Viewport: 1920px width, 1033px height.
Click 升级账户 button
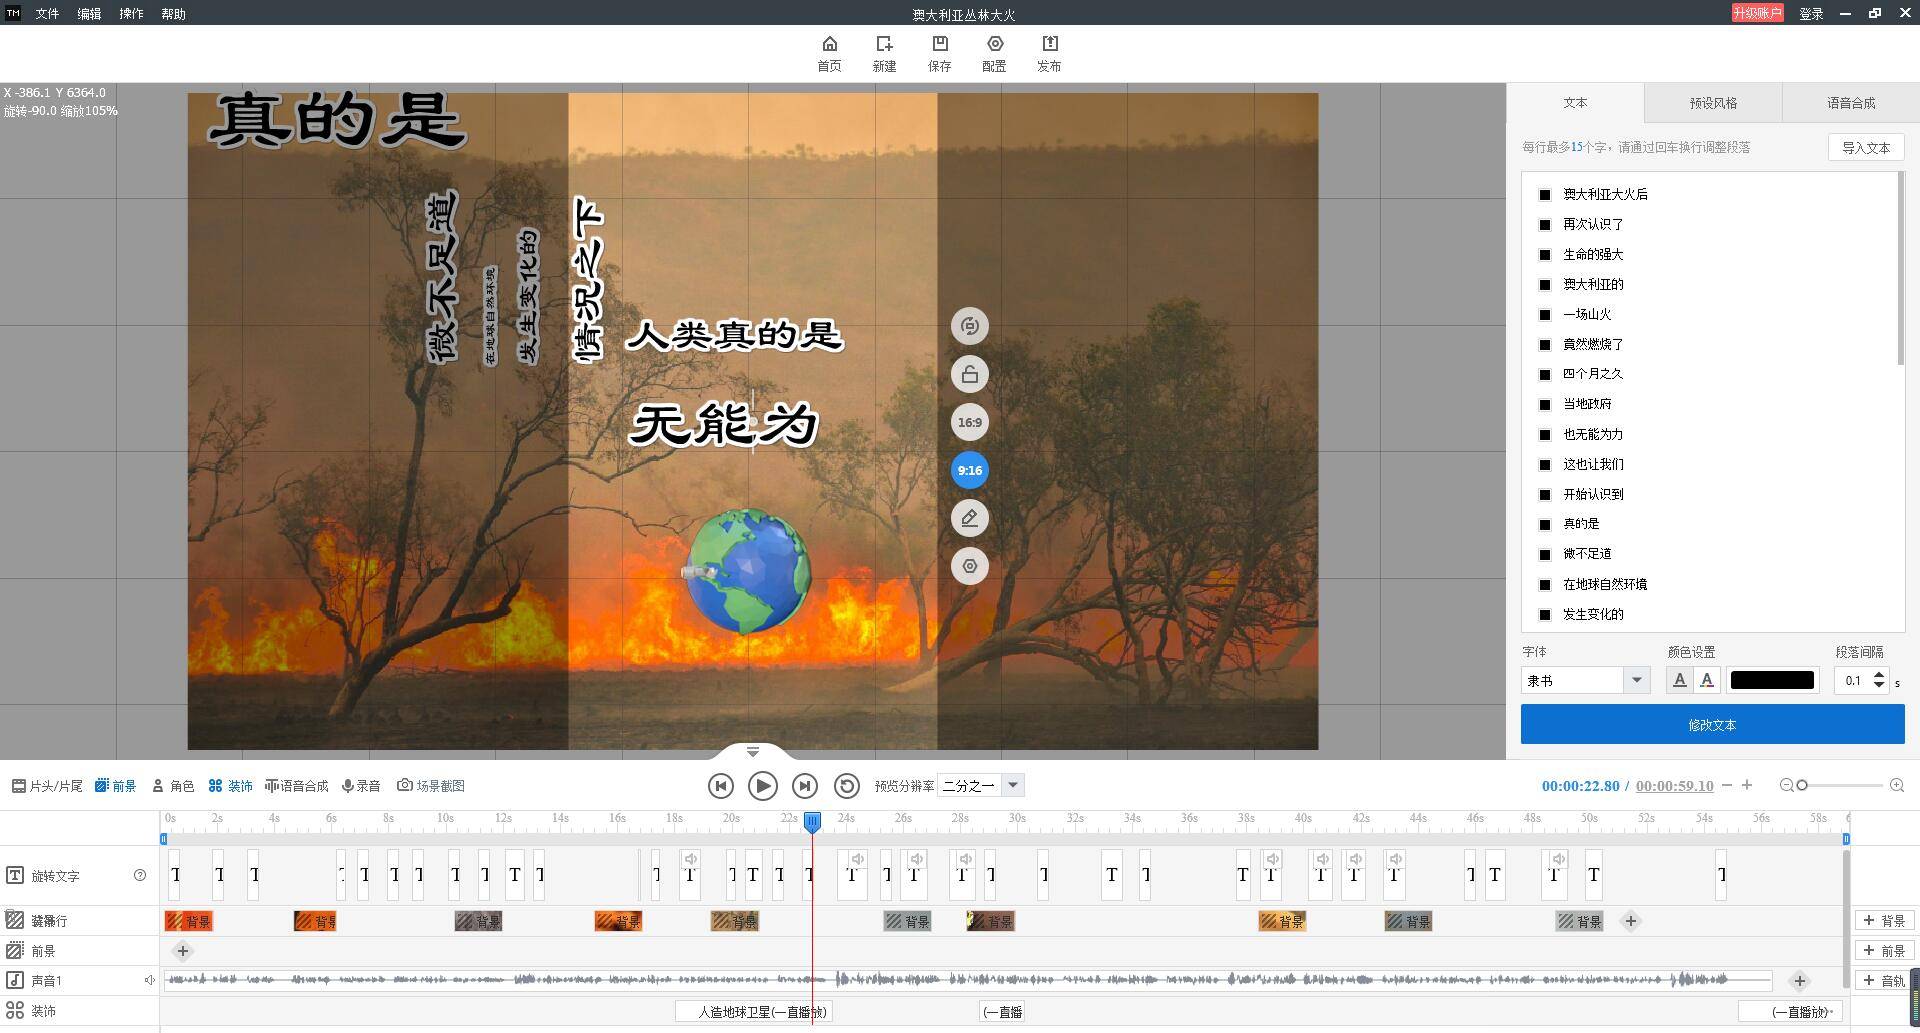(1757, 13)
